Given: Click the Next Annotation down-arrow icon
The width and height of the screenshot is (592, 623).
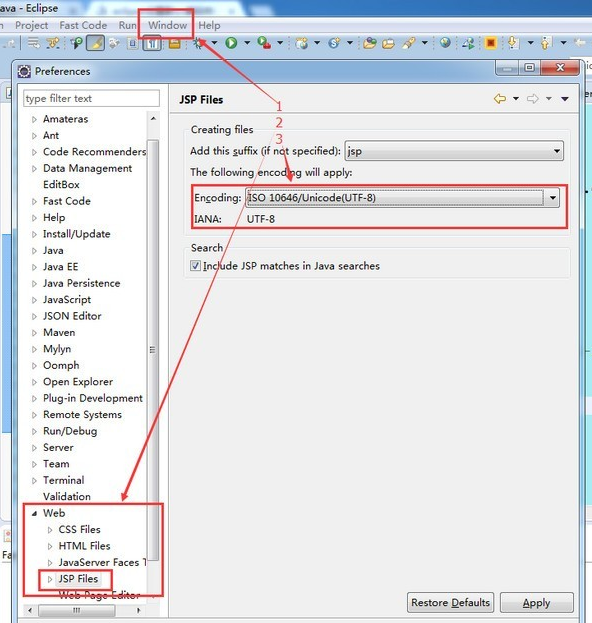Looking at the screenshot, I should point(513,43).
